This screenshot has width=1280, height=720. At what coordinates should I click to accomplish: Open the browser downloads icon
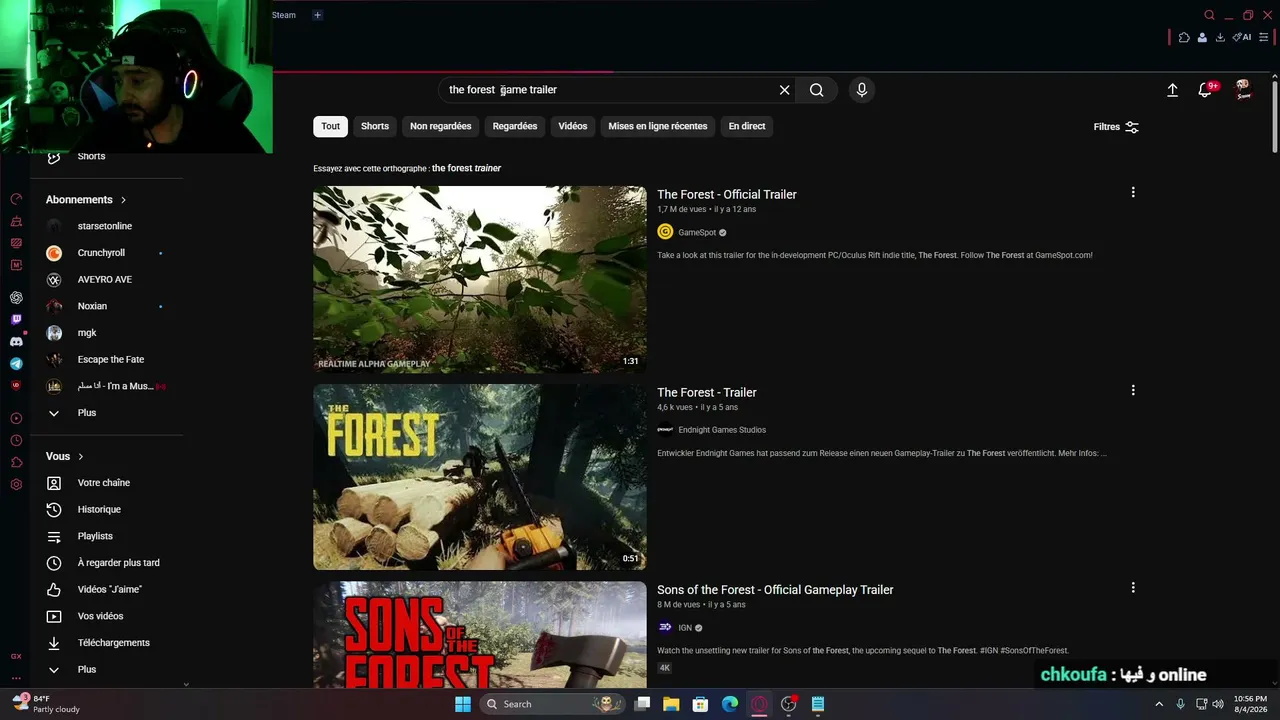coord(1220,37)
